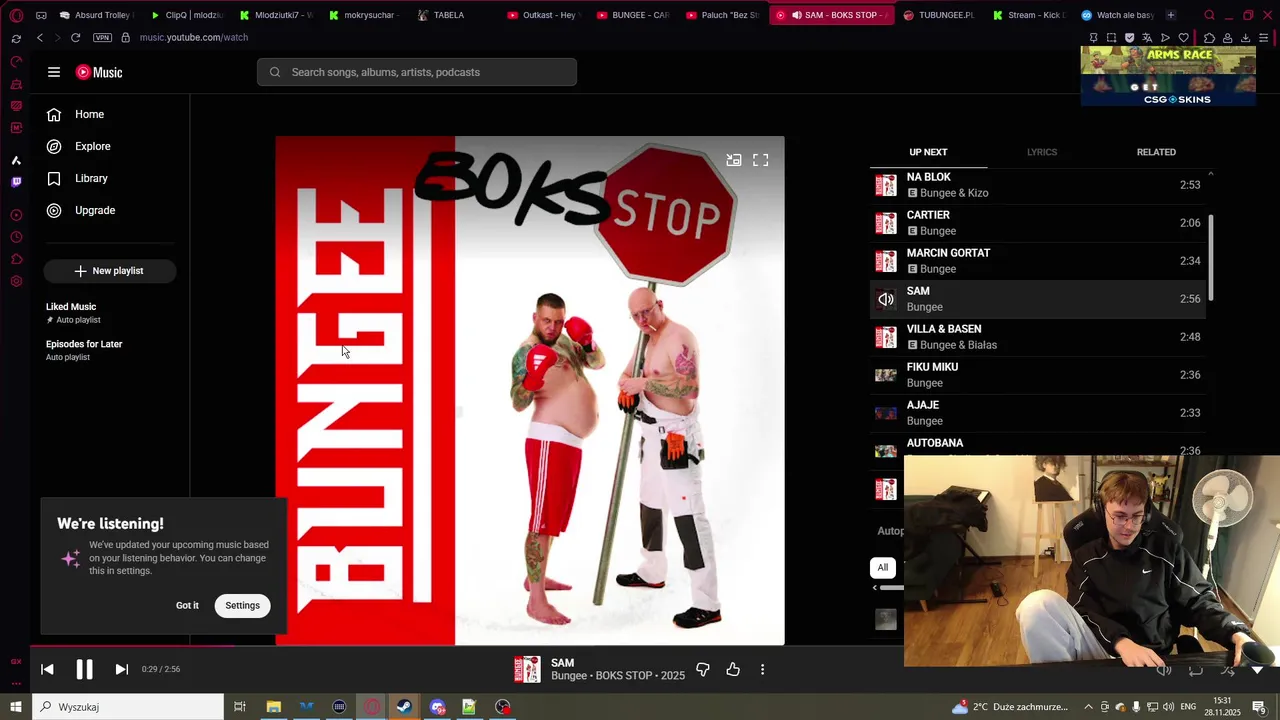
Task: Open the Windows Start menu
Action: coord(16,707)
